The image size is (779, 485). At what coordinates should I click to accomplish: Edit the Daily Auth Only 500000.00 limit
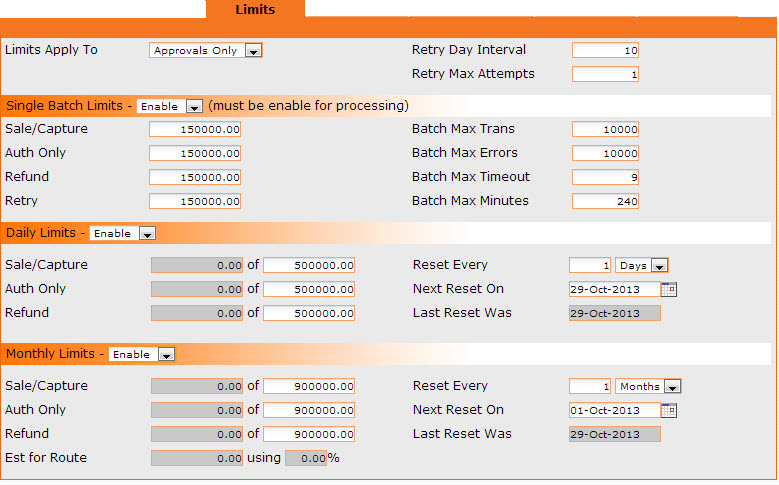coord(309,289)
